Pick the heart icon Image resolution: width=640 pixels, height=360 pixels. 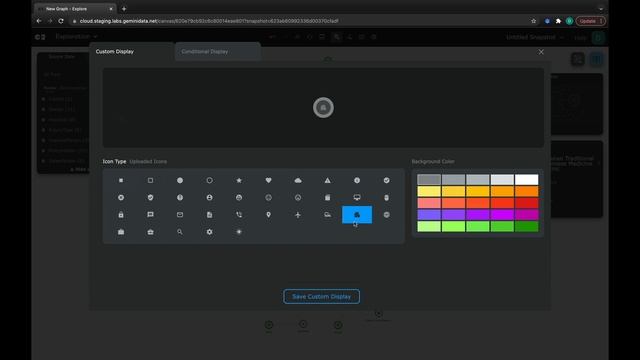pyautogui.click(x=268, y=180)
